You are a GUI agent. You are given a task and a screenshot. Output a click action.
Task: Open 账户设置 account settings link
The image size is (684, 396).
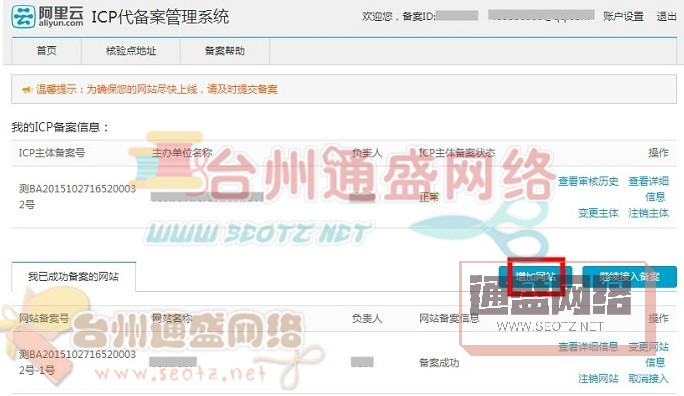click(x=623, y=17)
